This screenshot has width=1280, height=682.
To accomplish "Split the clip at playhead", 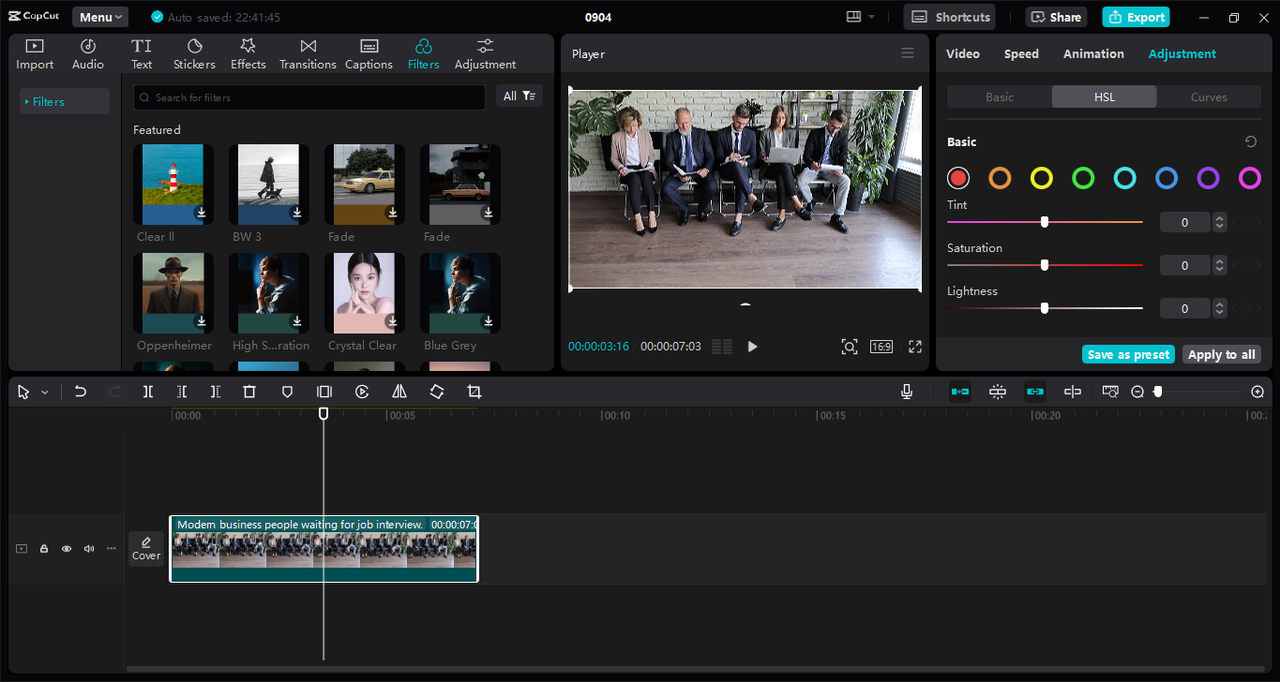I will coord(148,392).
